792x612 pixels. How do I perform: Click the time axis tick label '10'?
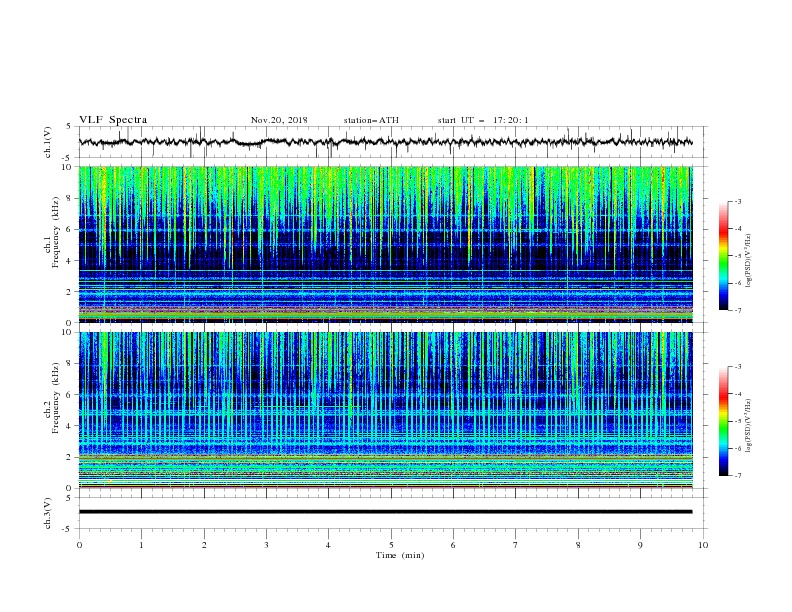point(703,545)
